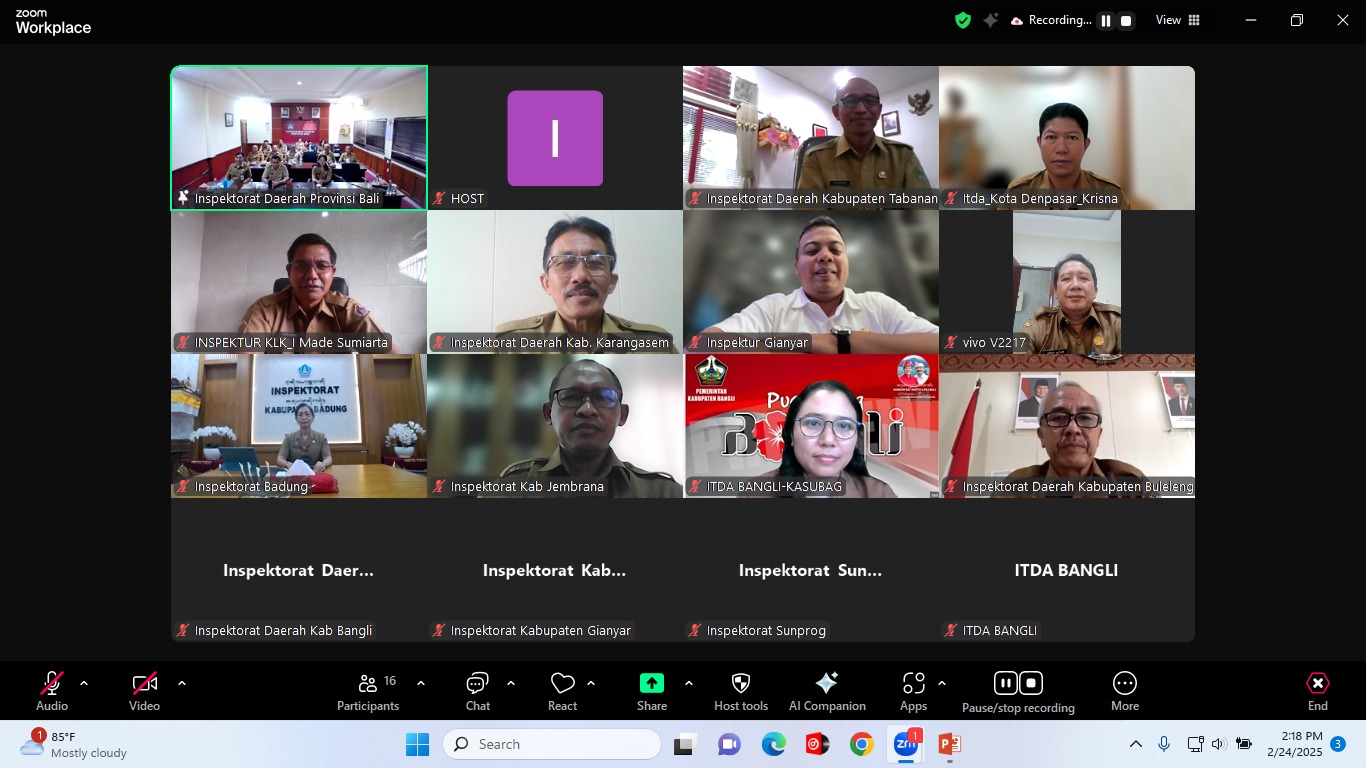
Task: Launch AI Companion
Action: (827, 692)
